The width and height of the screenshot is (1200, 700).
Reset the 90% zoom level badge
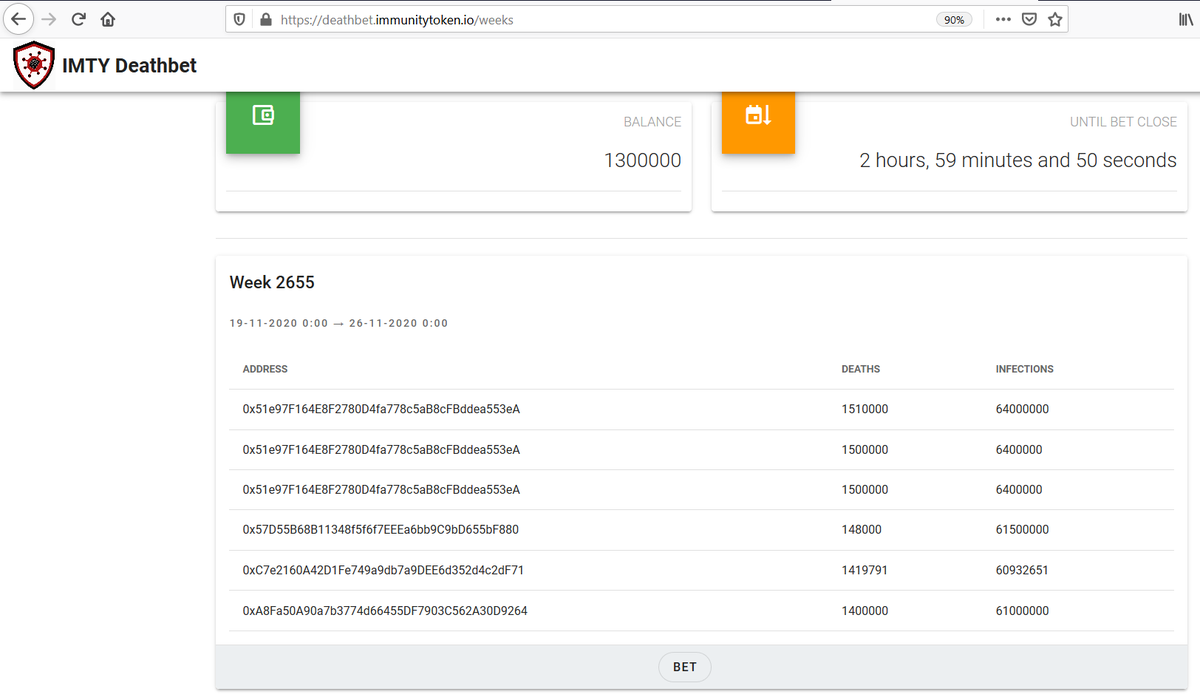(955, 19)
